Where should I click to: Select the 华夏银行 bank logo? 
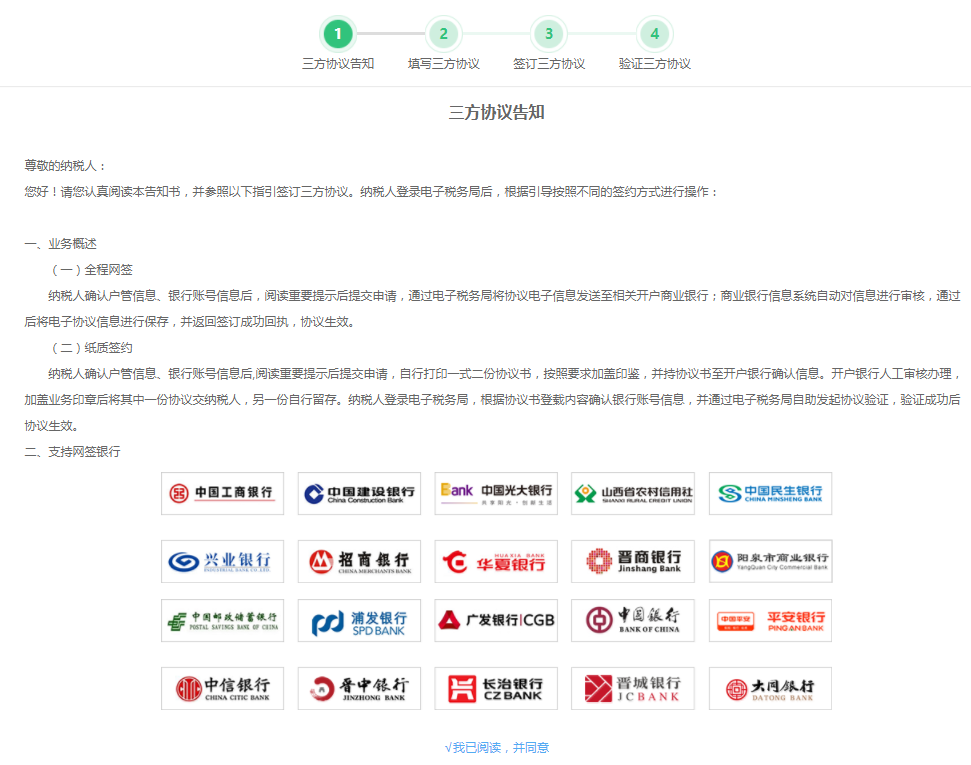(x=496, y=561)
